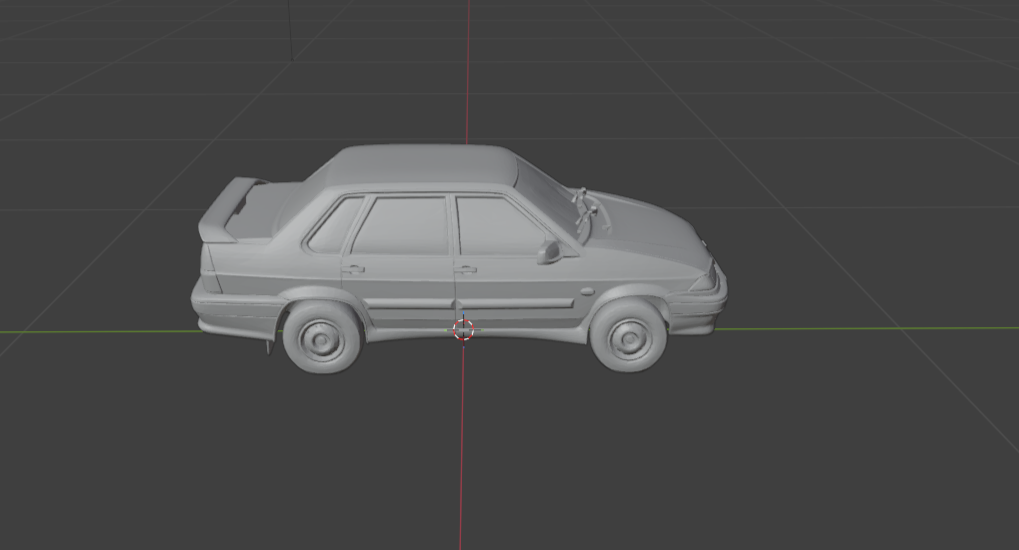Click the 3D cursor under the car

pyautogui.click(x=463, y=330)
